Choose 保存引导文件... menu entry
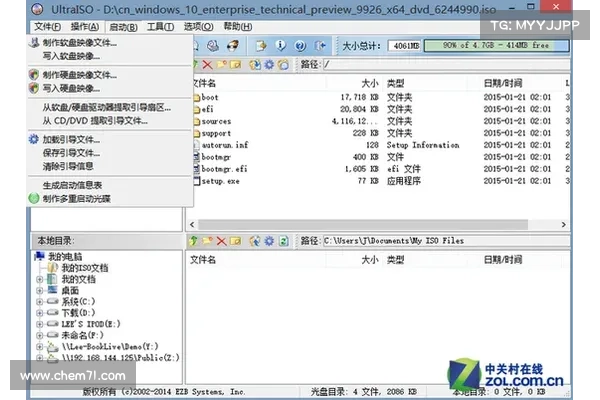600x400 pixels. pyautogui.click(x=110, y=153)
